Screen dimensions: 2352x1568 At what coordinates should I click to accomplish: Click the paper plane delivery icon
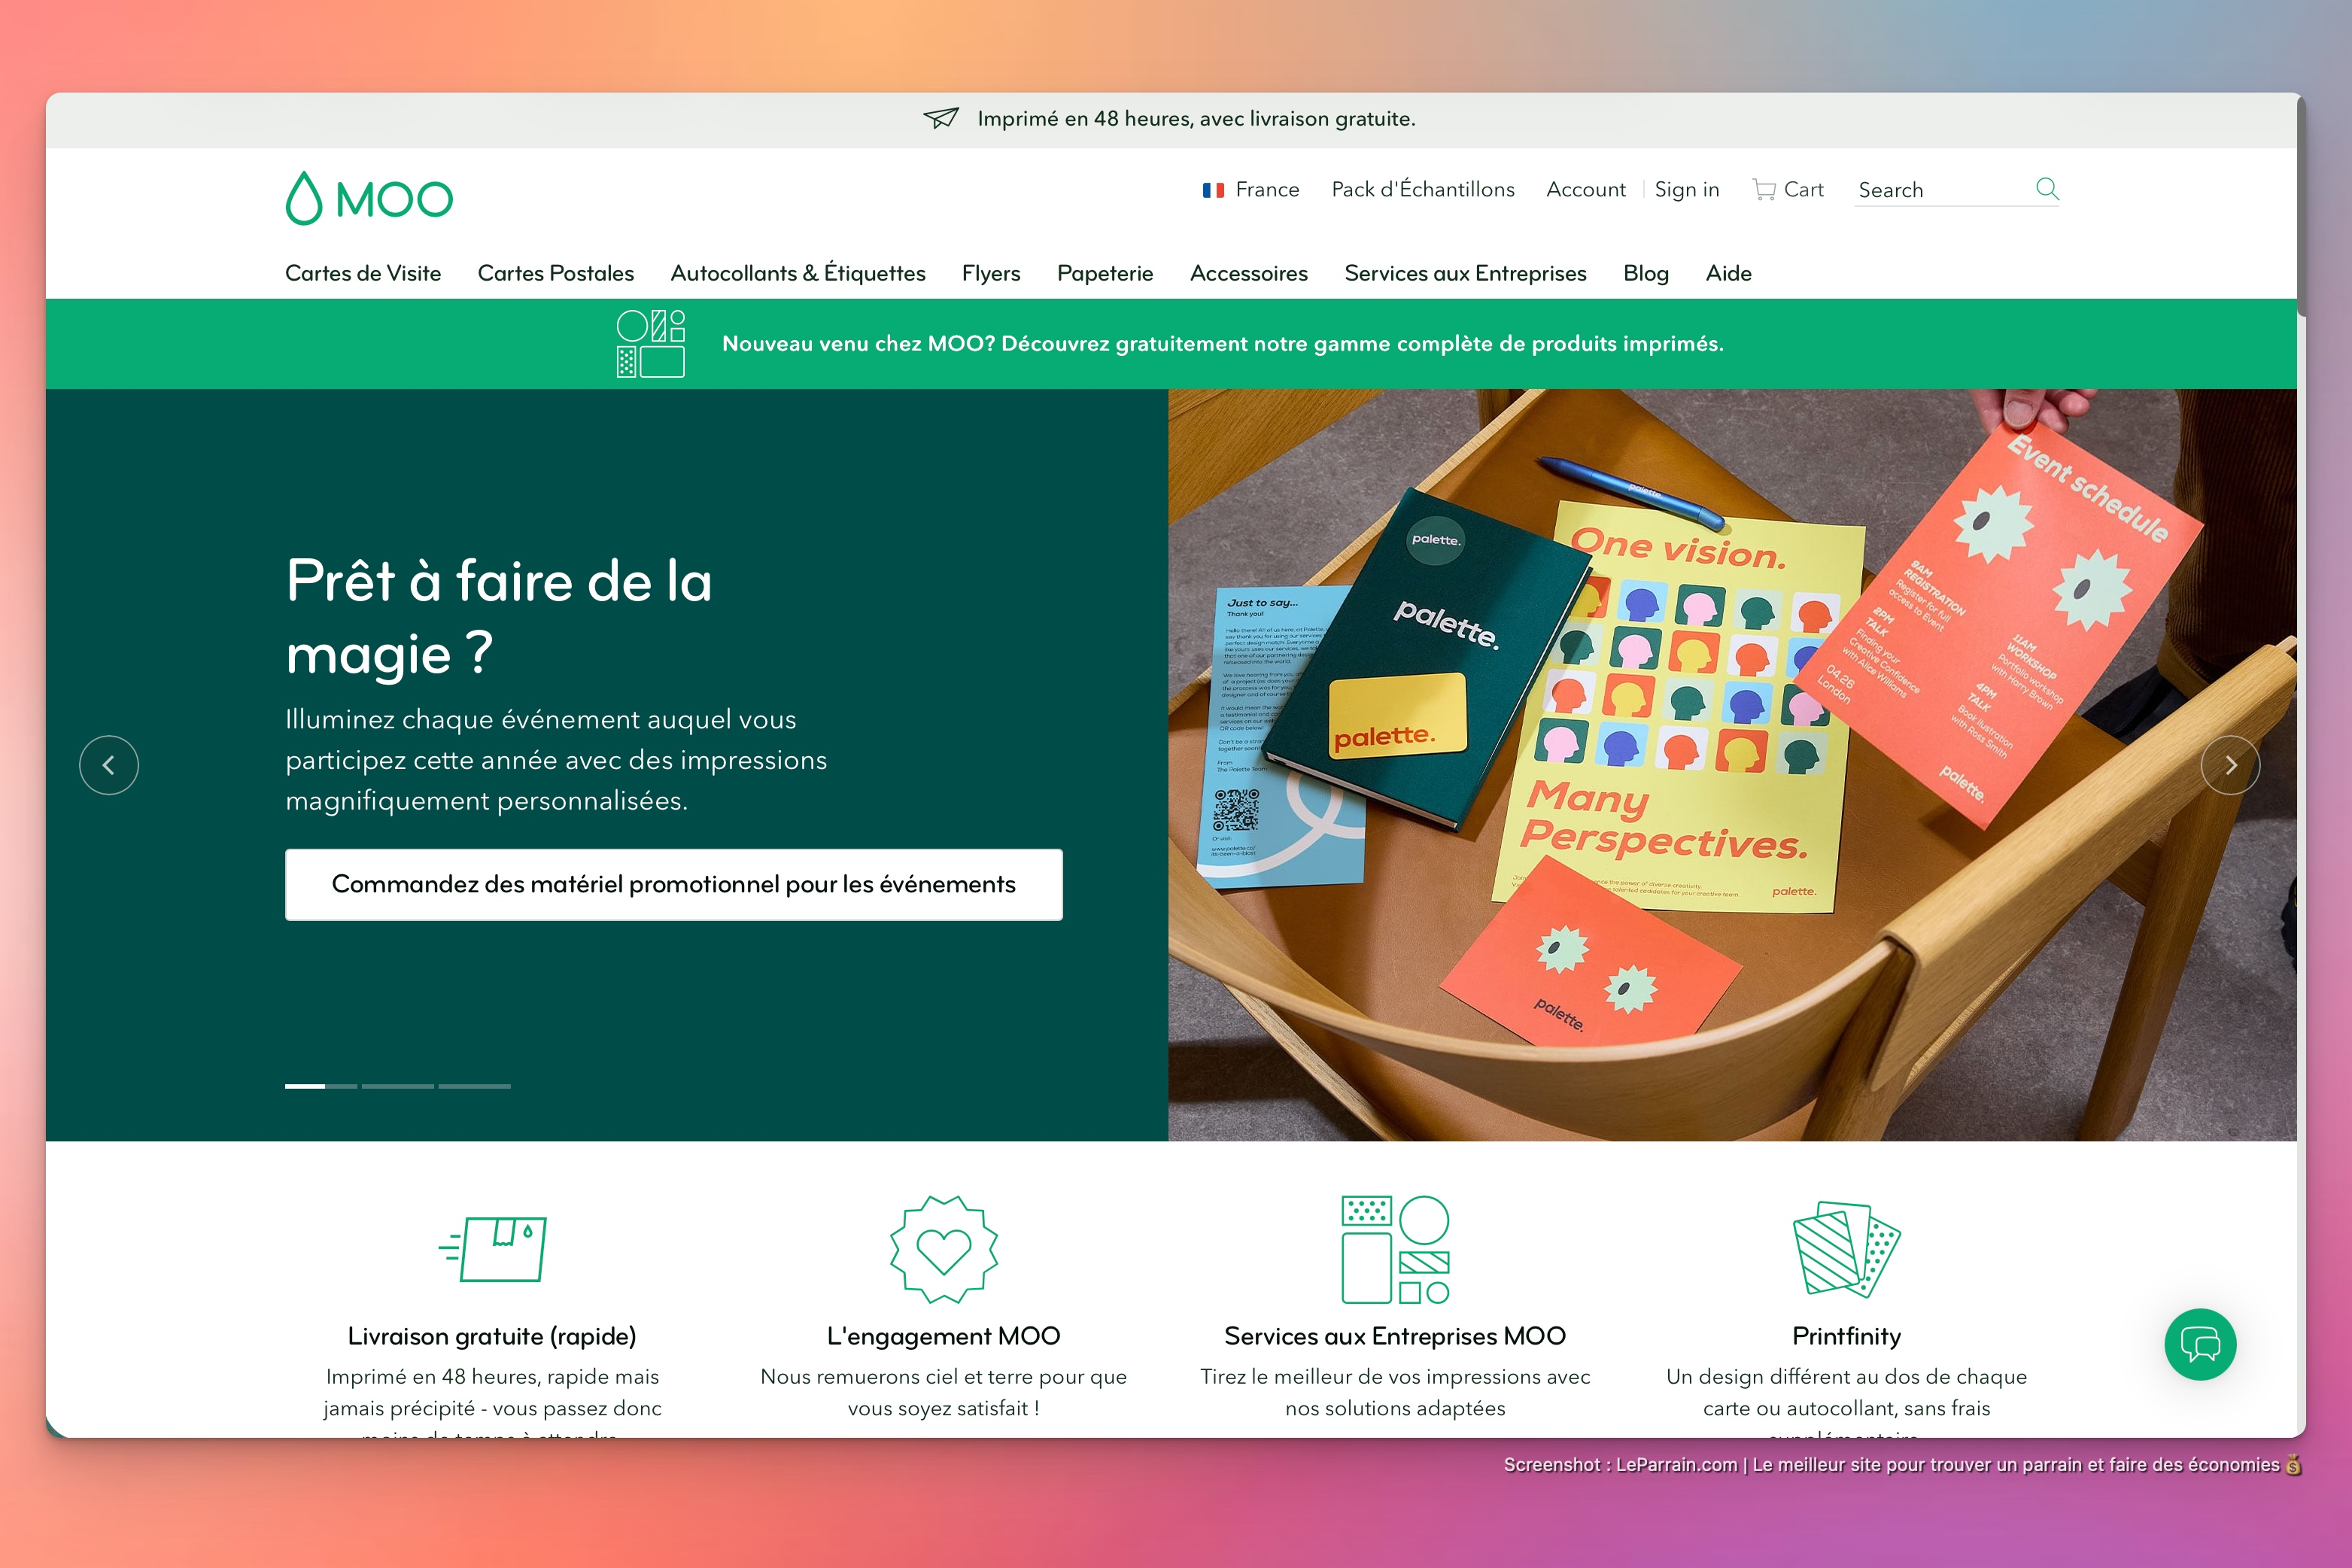(940, 118)
